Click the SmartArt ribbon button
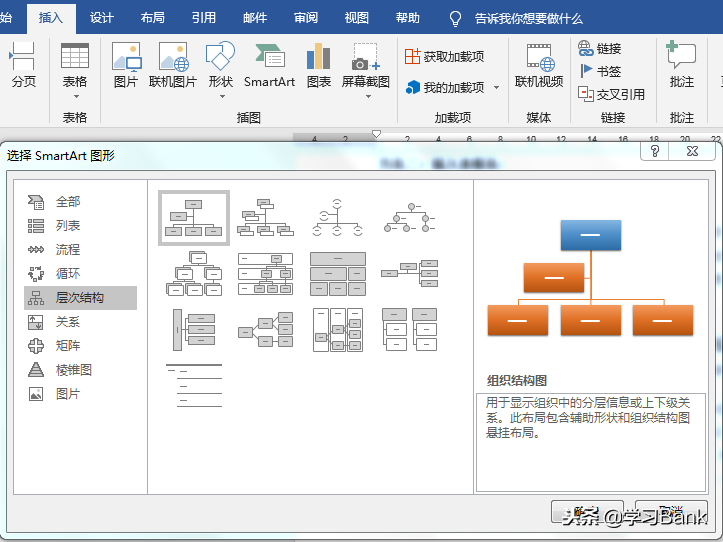The height and width of the screenshot is (542, 723). click(269, 65)
